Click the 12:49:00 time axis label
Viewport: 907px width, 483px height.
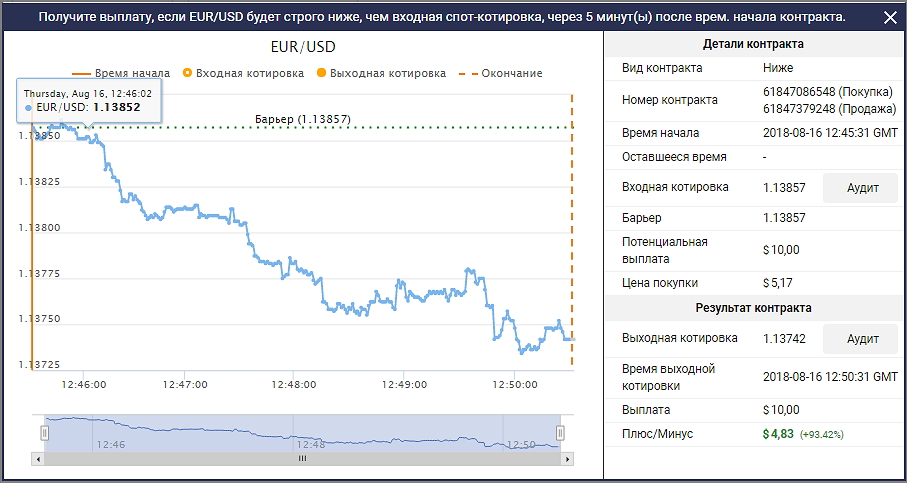(x=405, y=384)
